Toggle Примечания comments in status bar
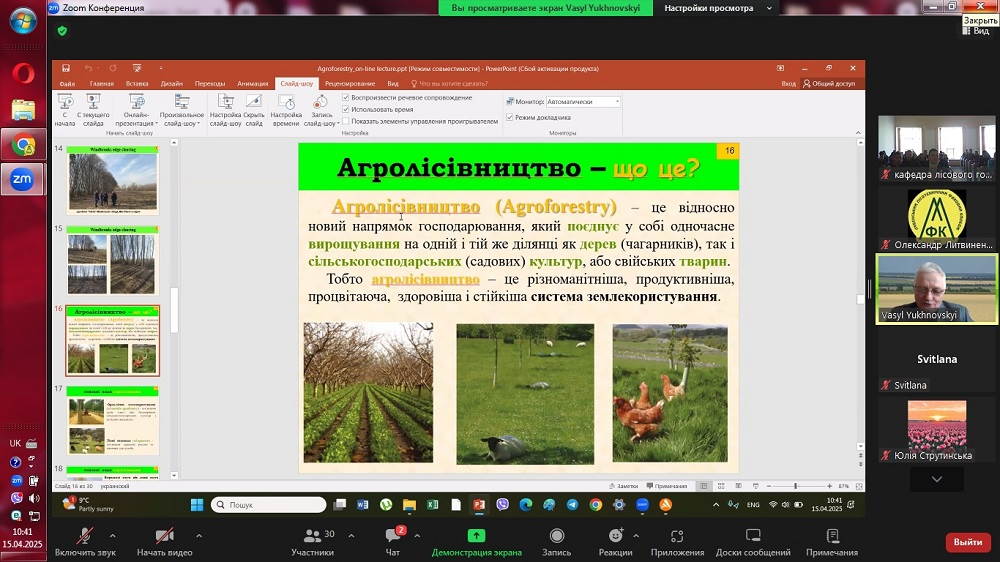 pos(666,486)
